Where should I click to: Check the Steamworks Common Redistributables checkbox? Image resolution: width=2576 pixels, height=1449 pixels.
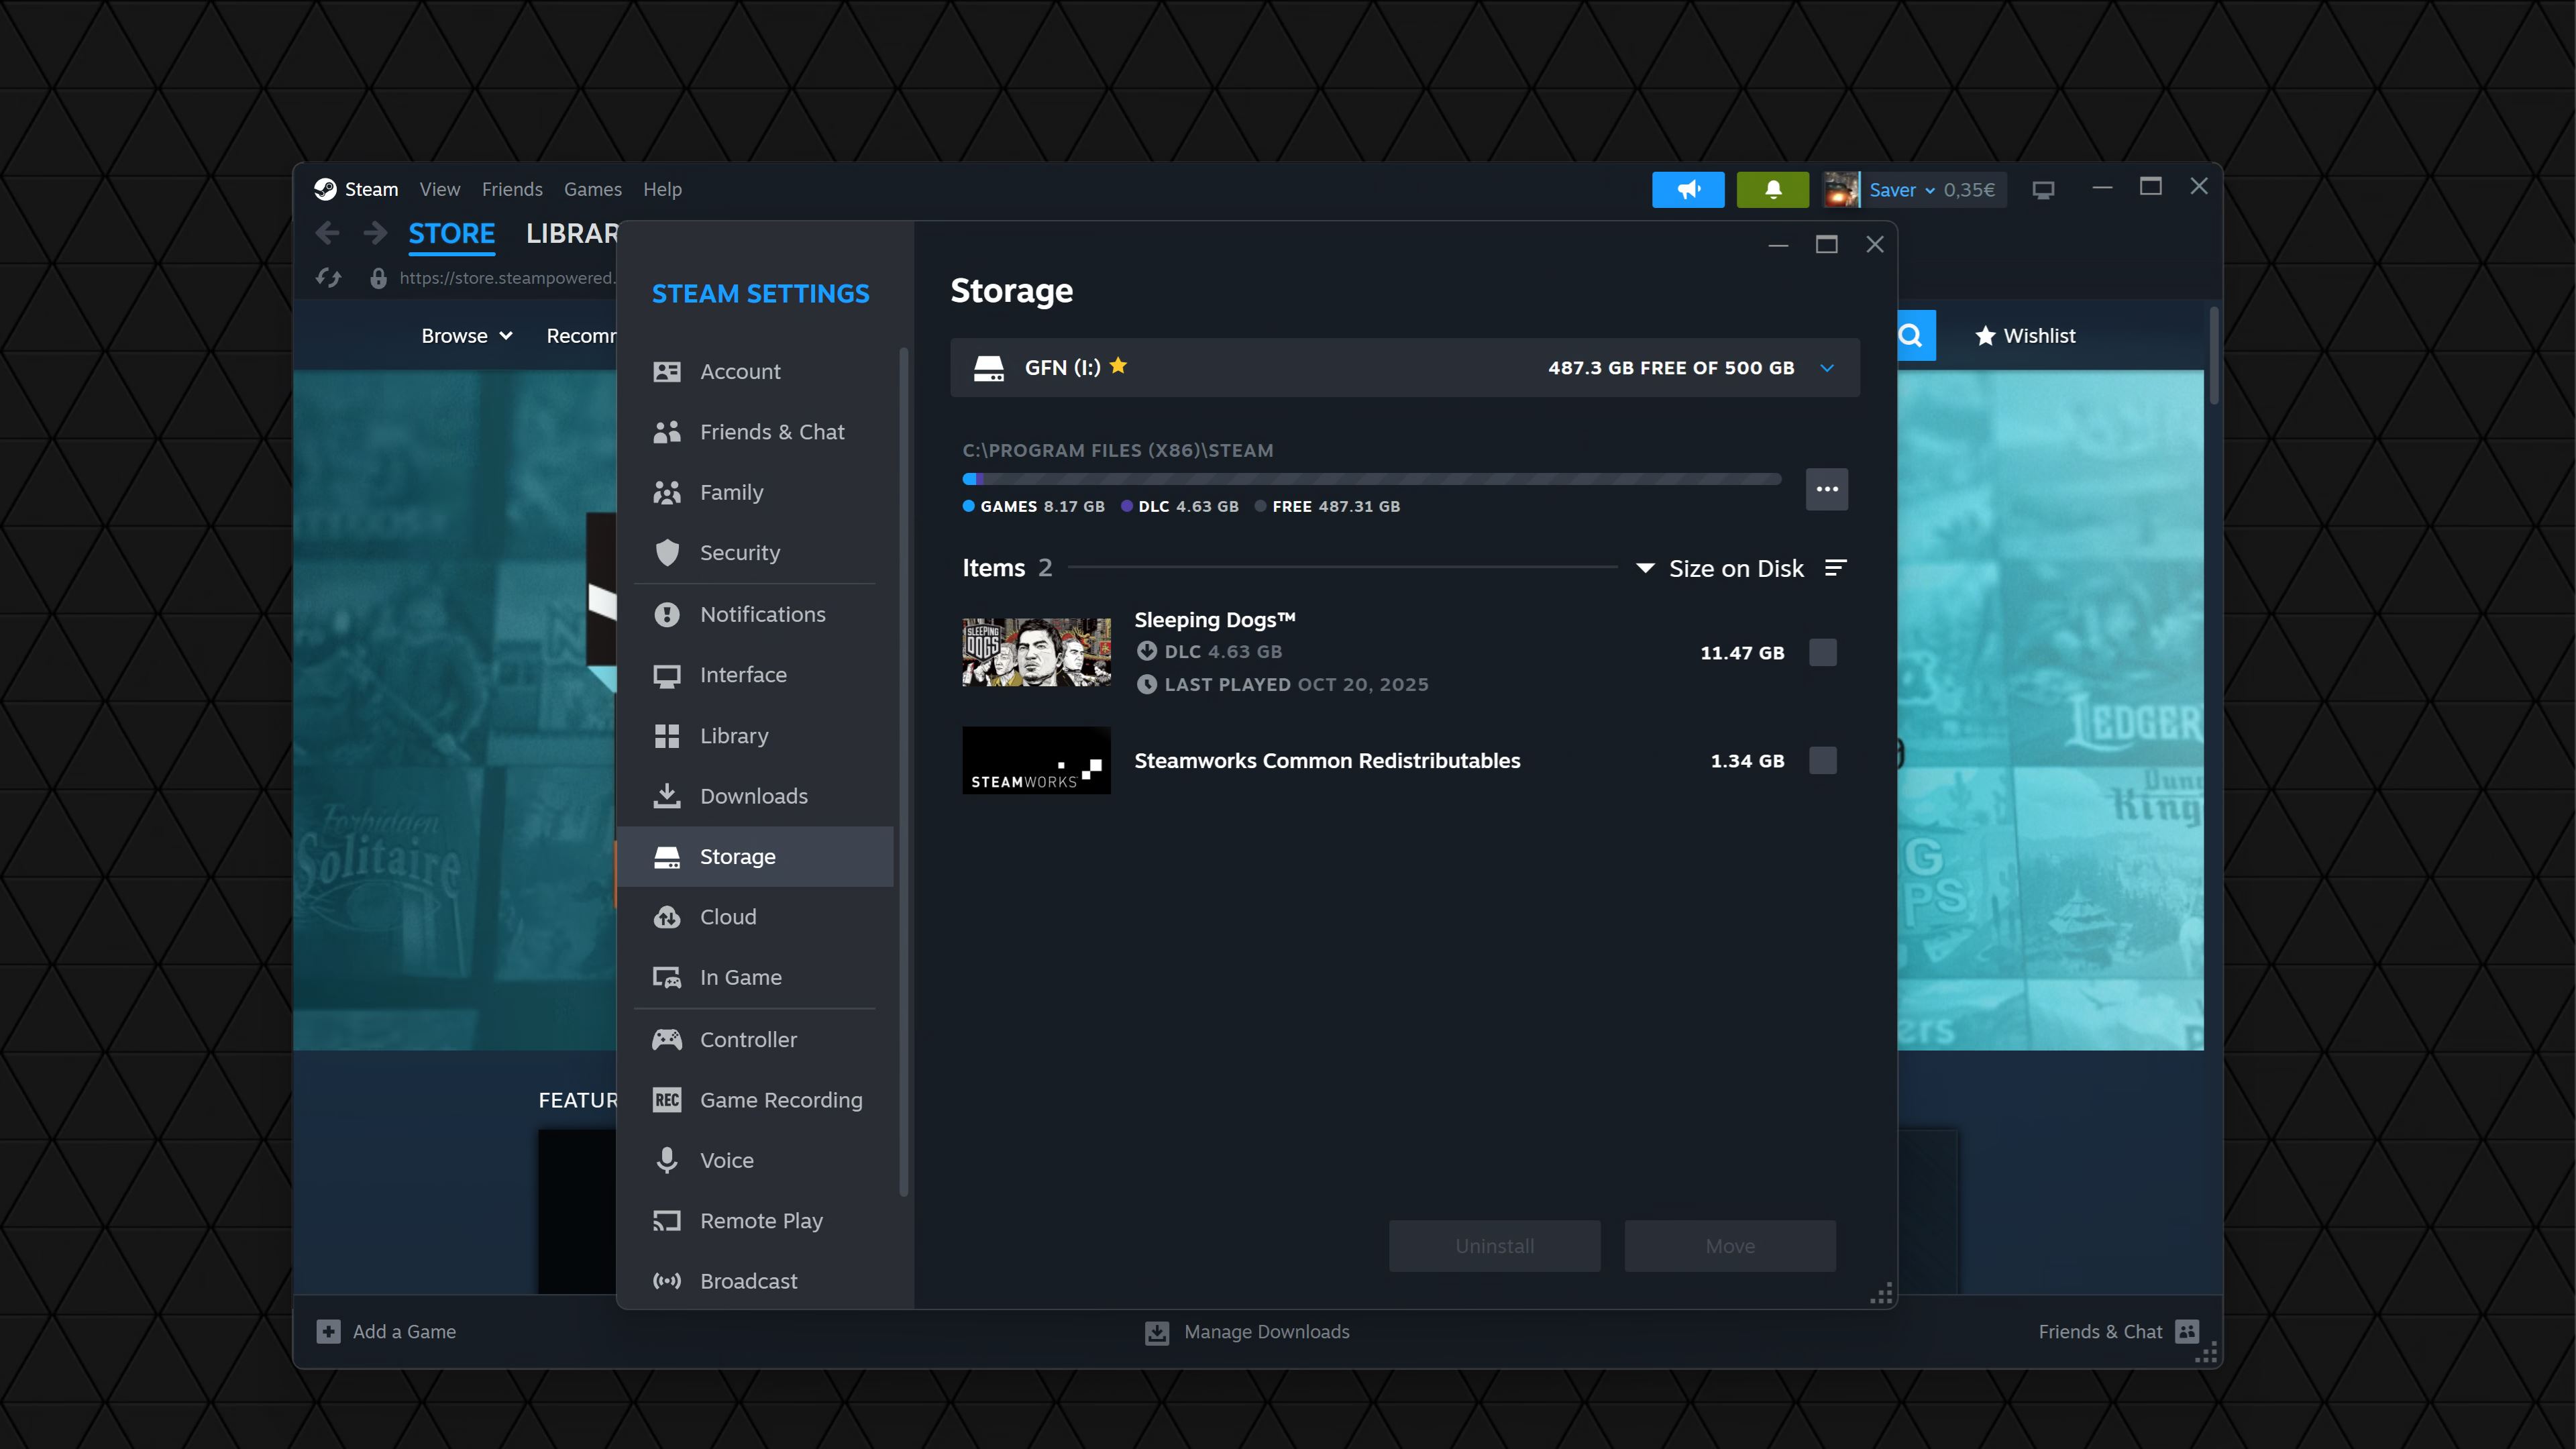1822,761
